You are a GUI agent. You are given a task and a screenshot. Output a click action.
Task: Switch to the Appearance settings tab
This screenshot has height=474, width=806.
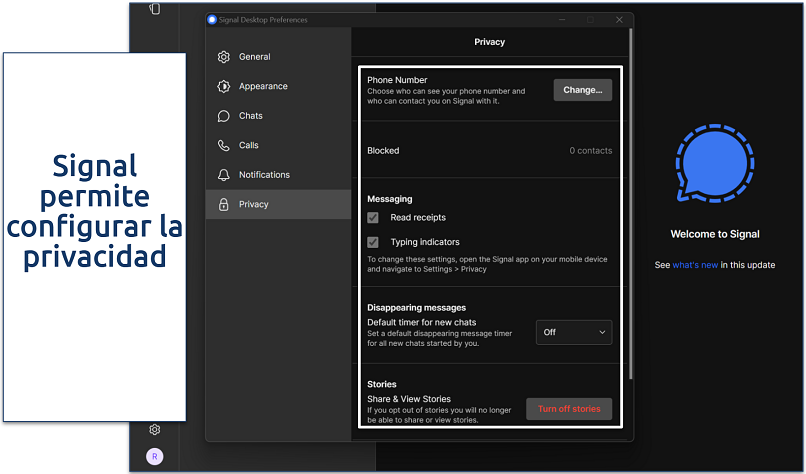point(263,87)
